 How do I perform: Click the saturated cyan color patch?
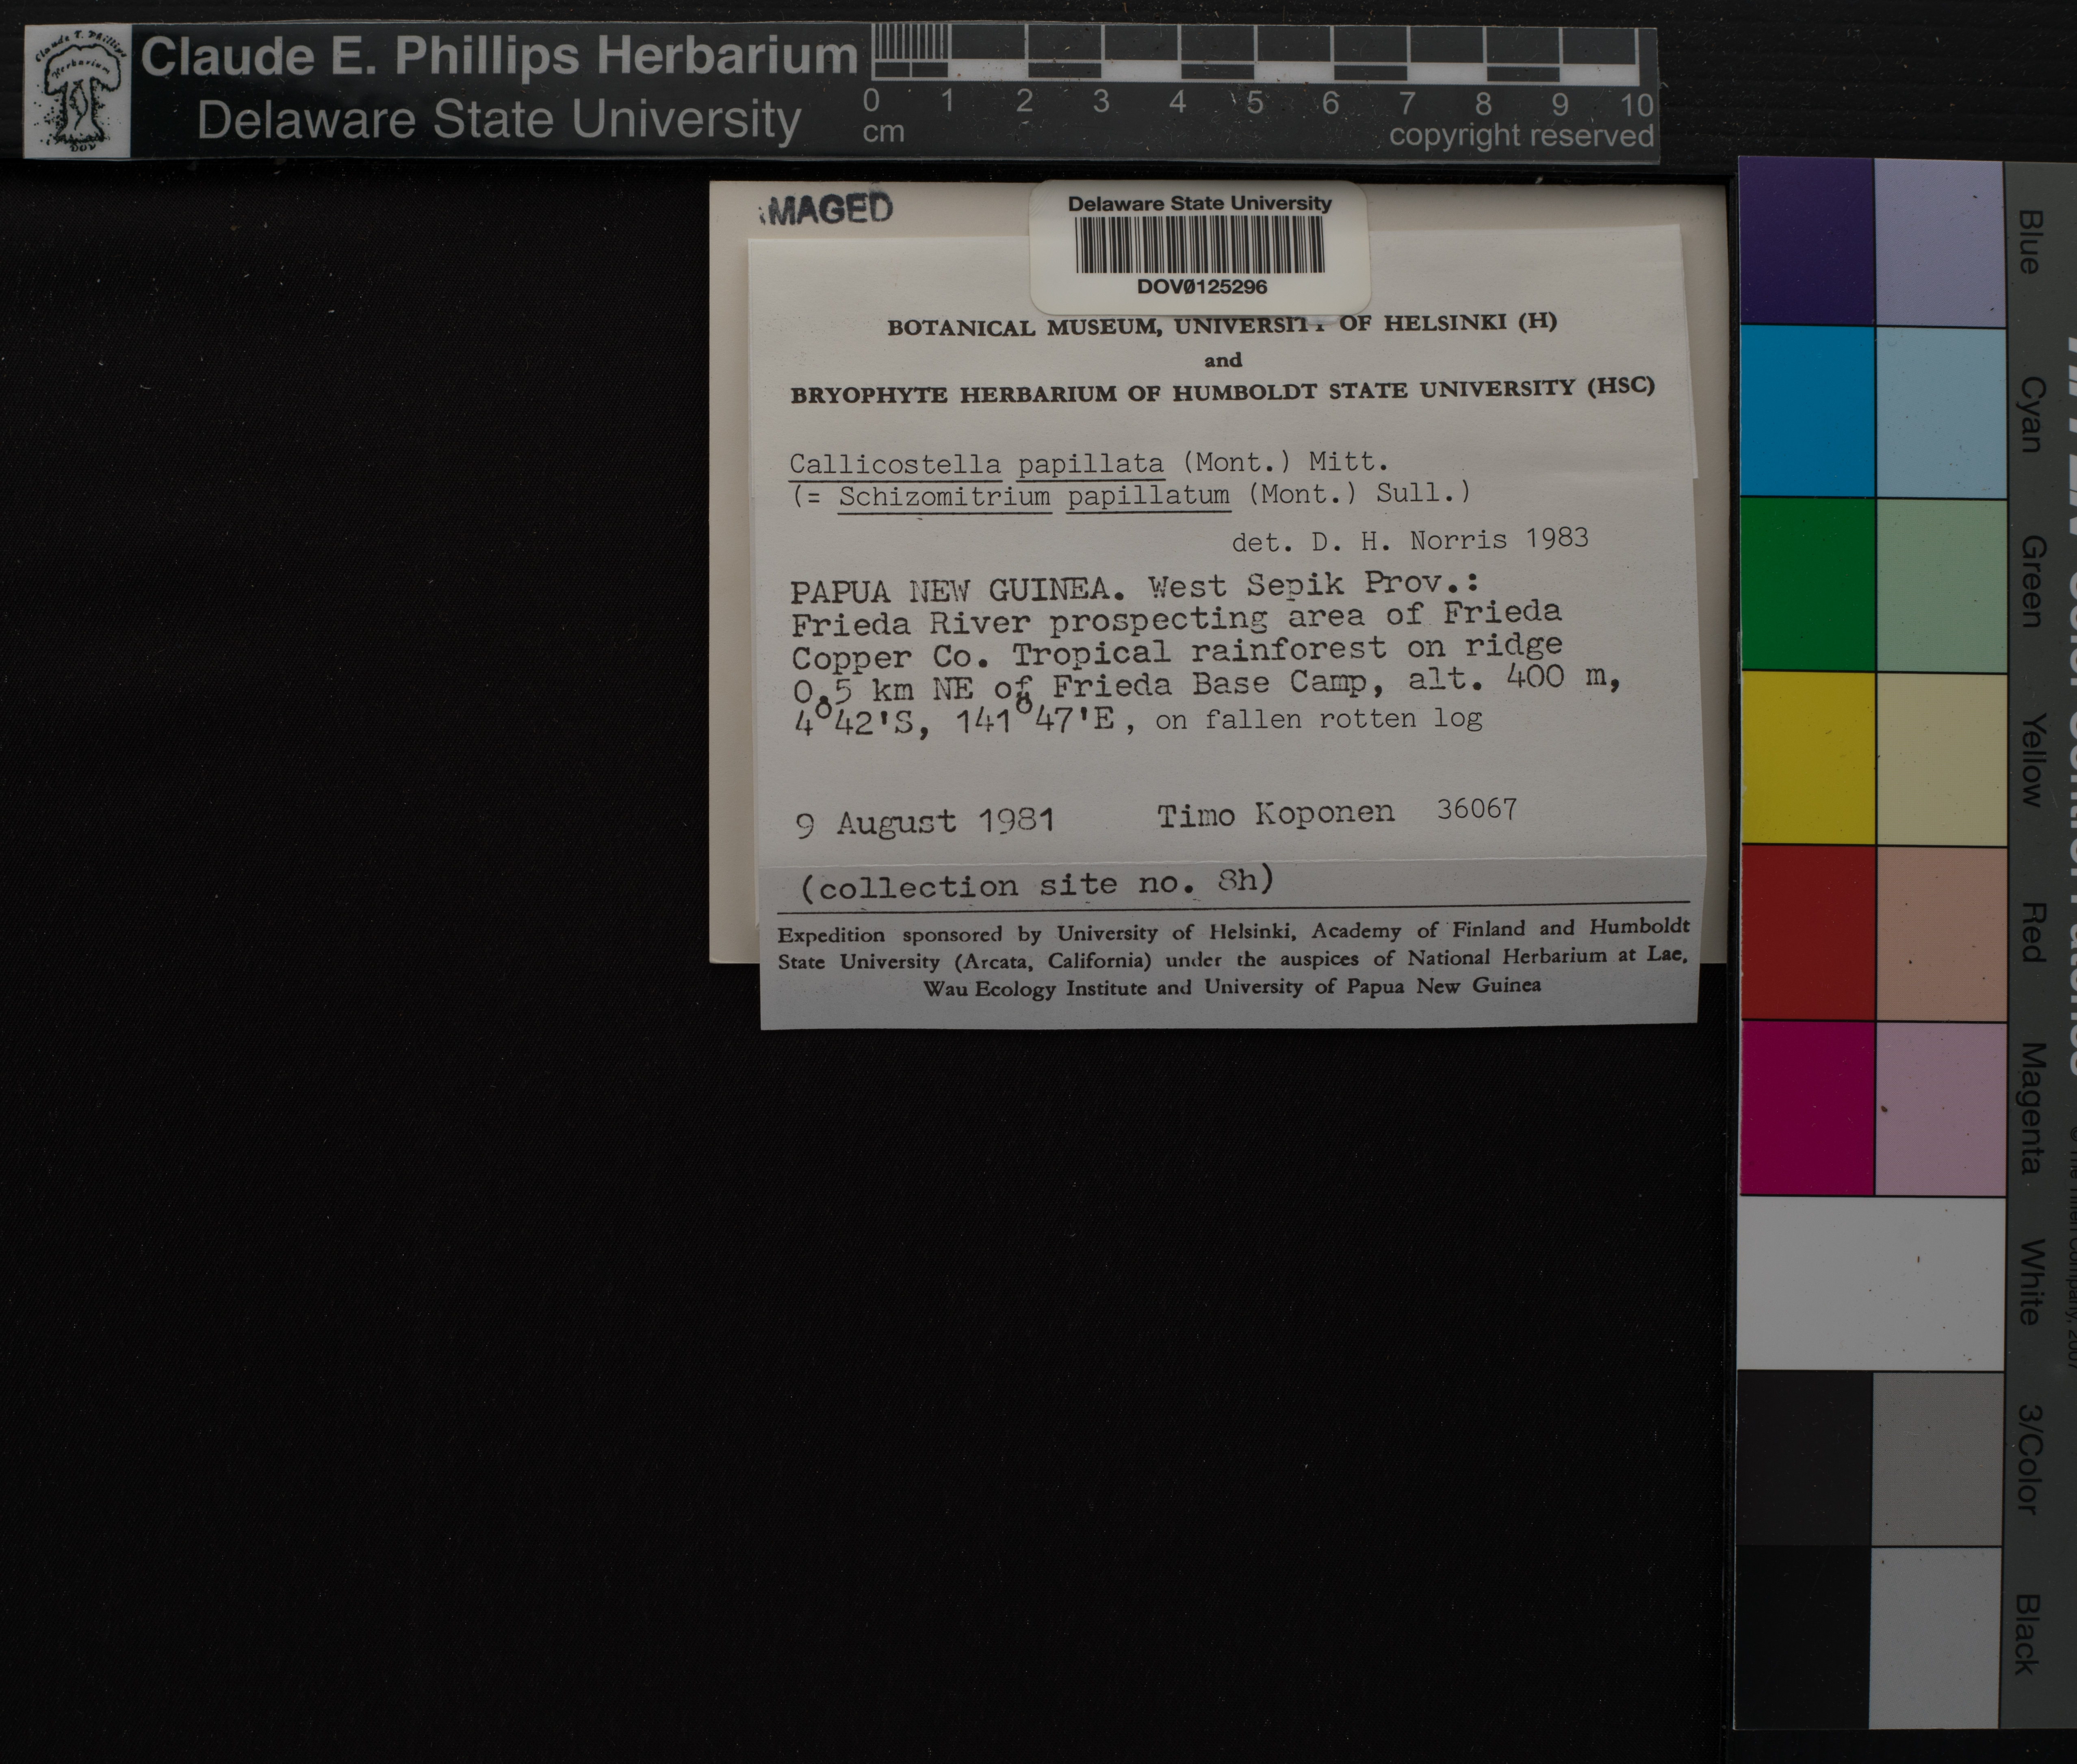point(1806,411)
